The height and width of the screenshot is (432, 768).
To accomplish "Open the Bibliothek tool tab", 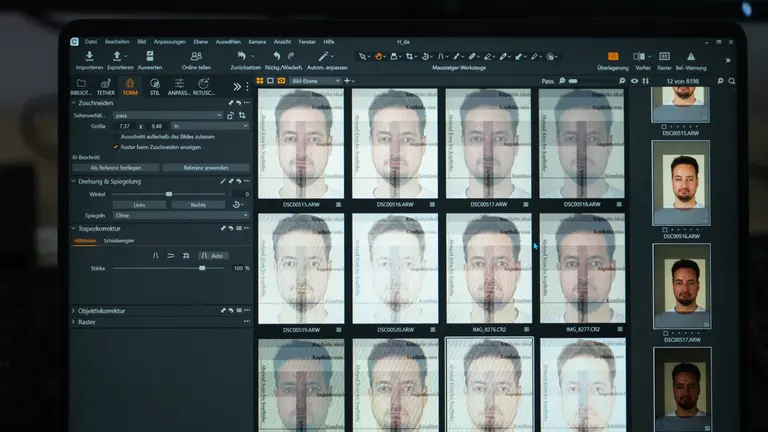I will click(81, 86).
